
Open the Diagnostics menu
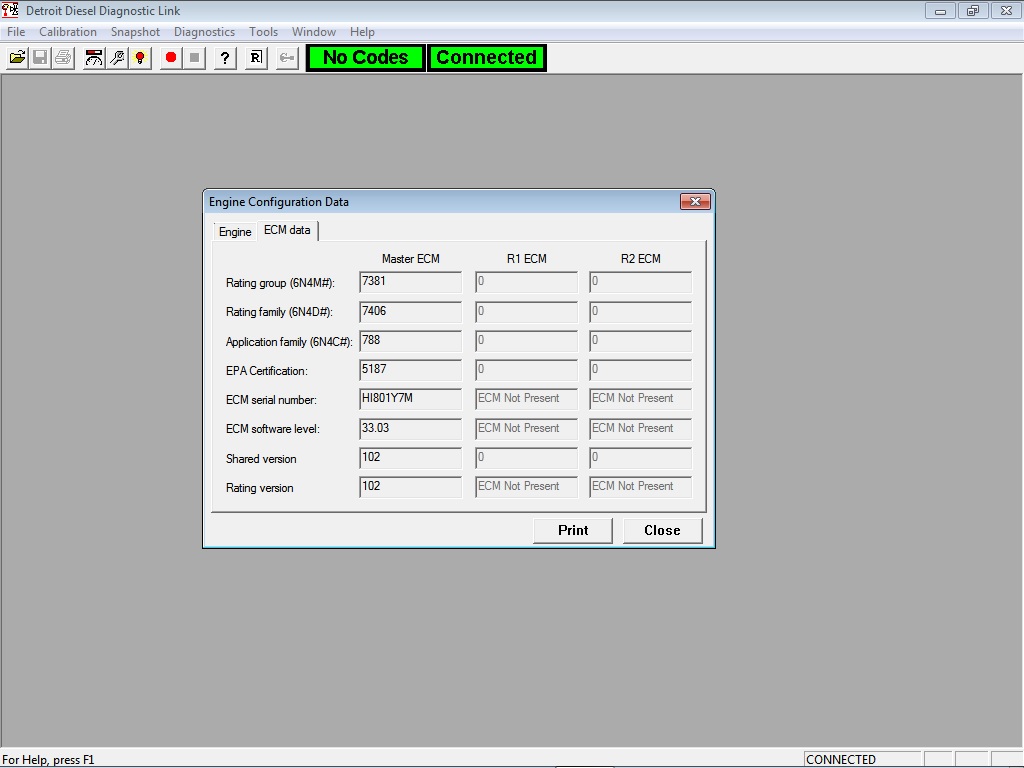pyautogui.click(x=204, y=31)
